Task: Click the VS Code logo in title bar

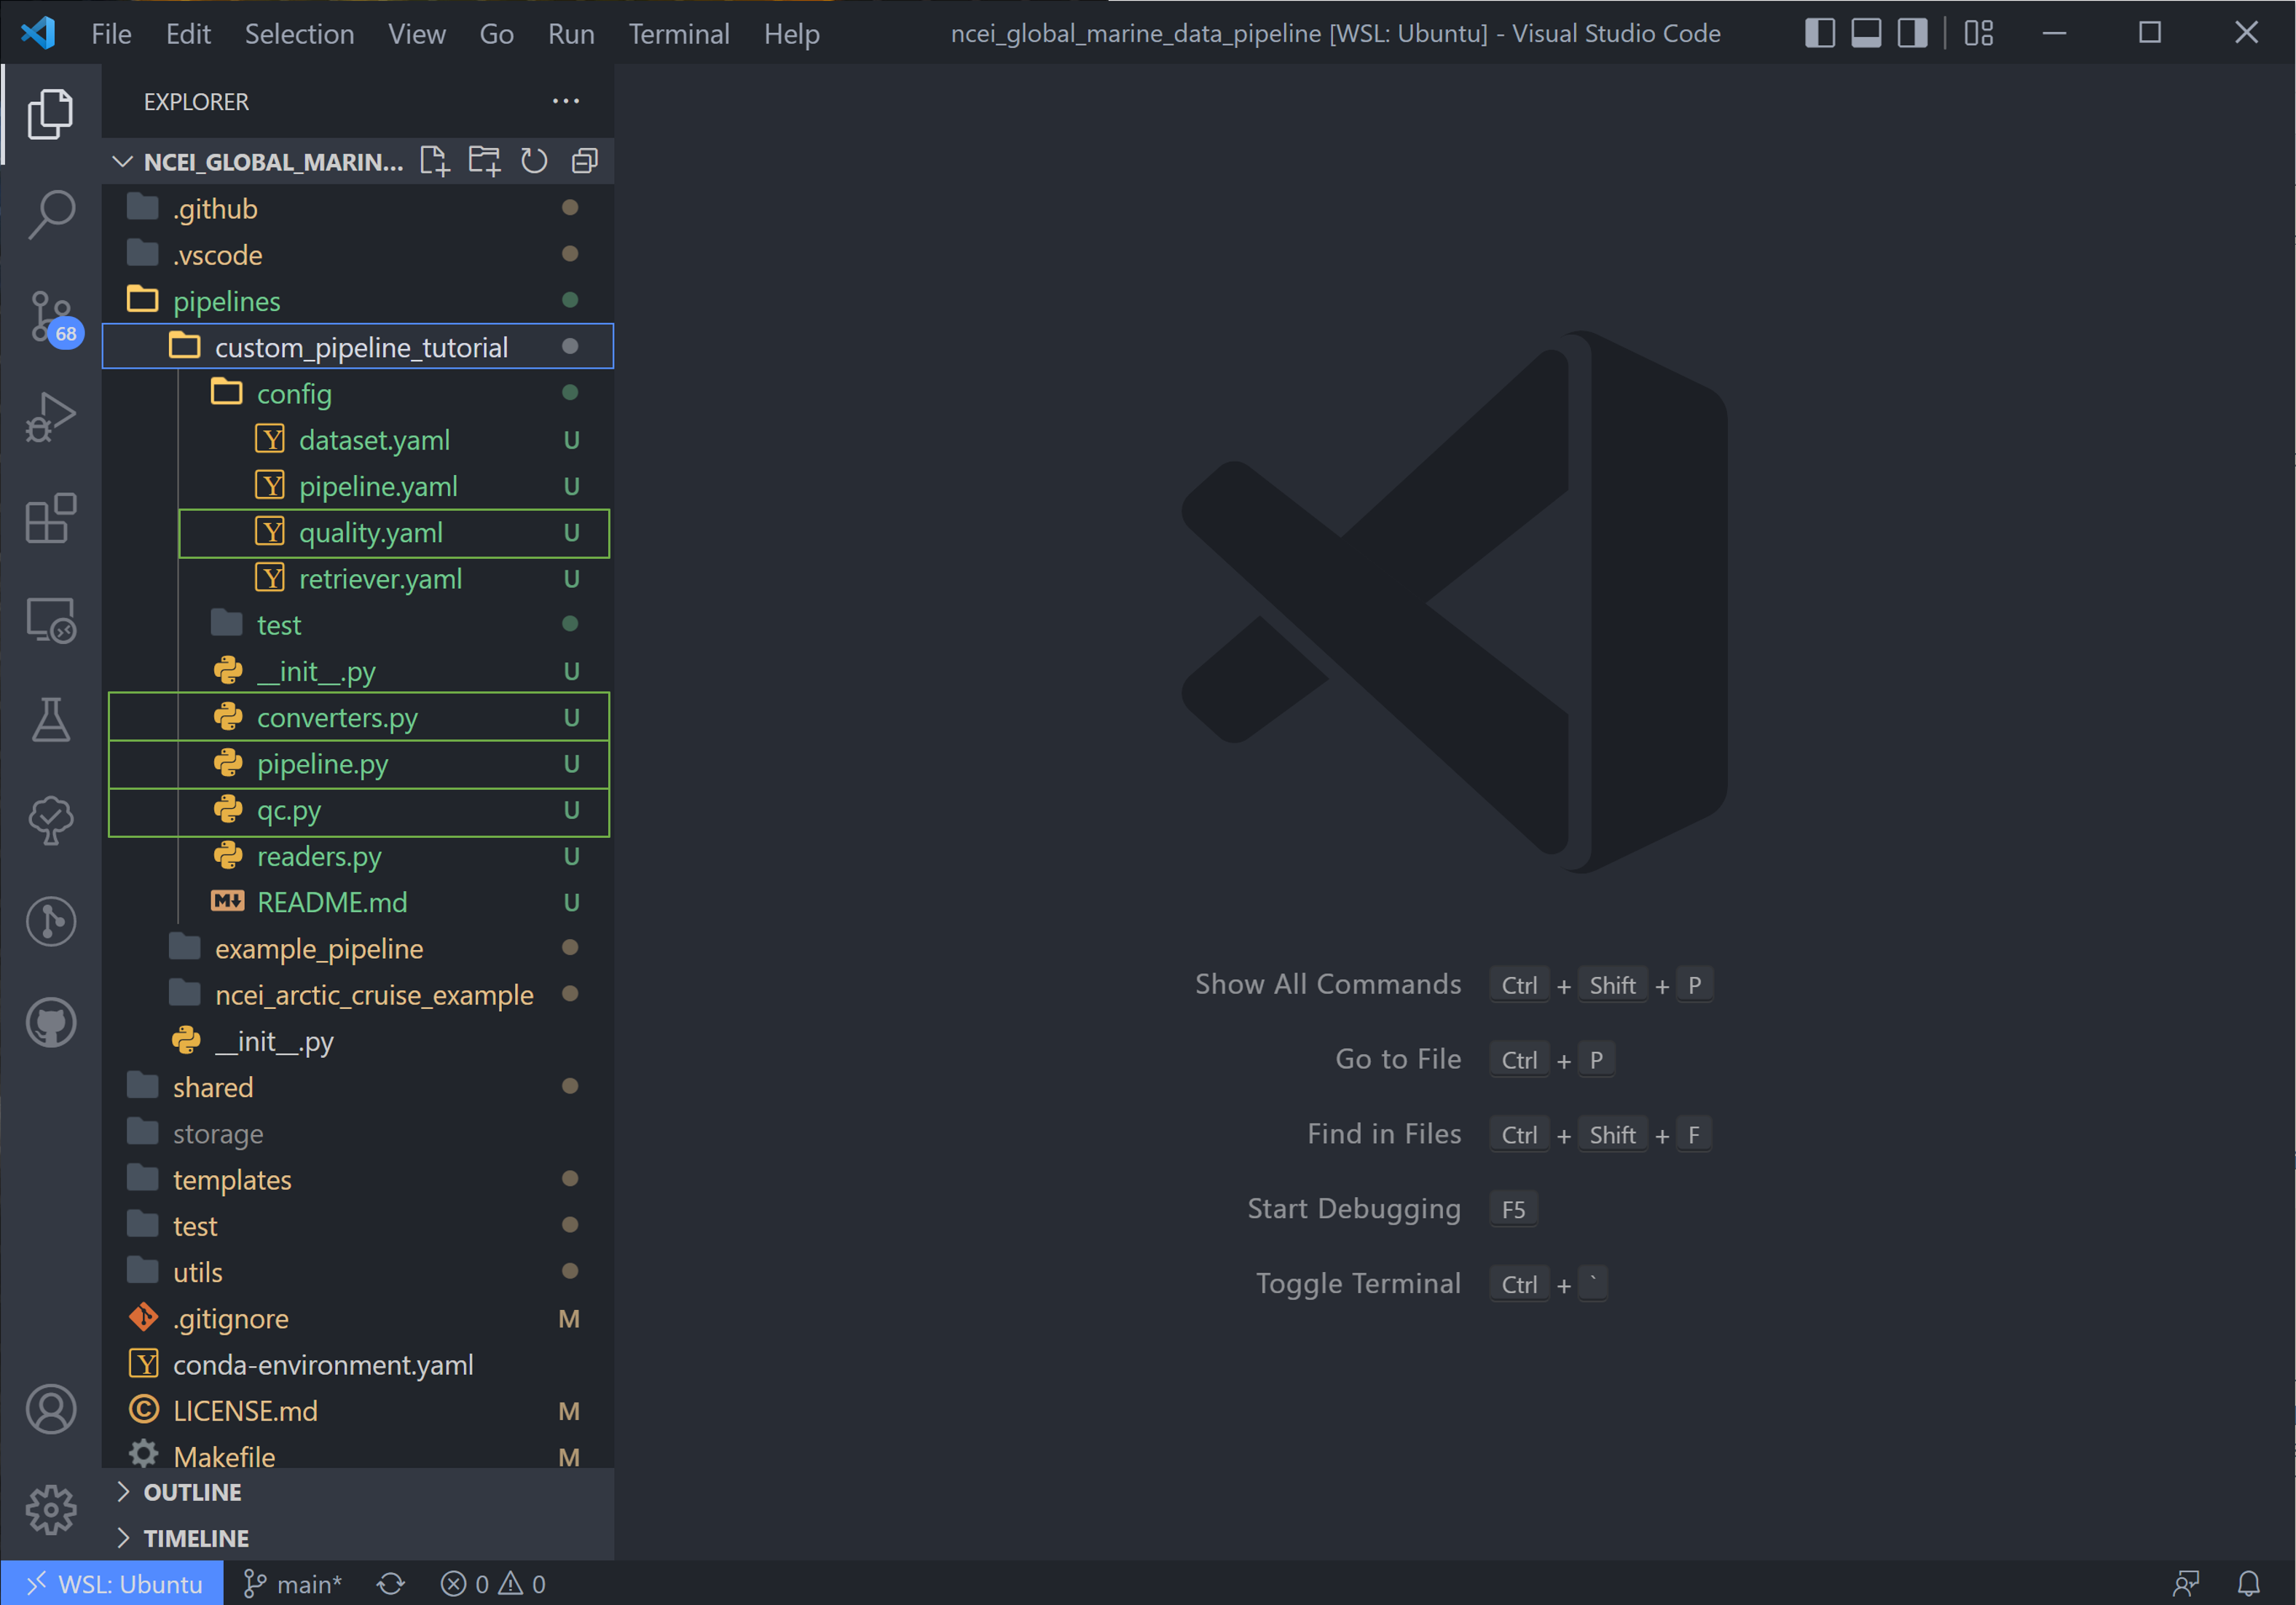Action: click(38, 33)
